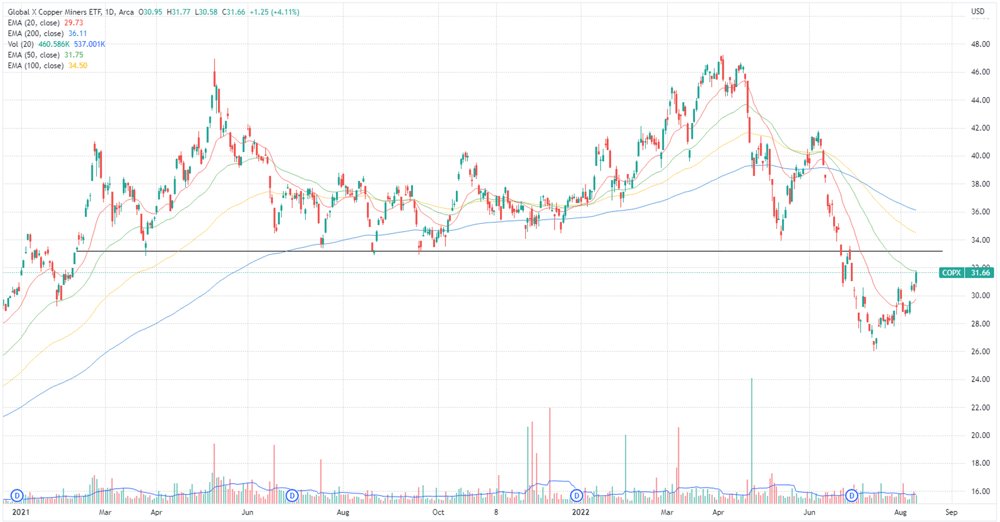Select the EMA (50, close) indicator legend
1000x522 pixels.
point(33,55)
